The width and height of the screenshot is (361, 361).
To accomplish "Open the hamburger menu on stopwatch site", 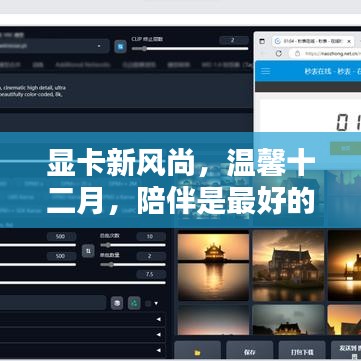I will (265, 71).
